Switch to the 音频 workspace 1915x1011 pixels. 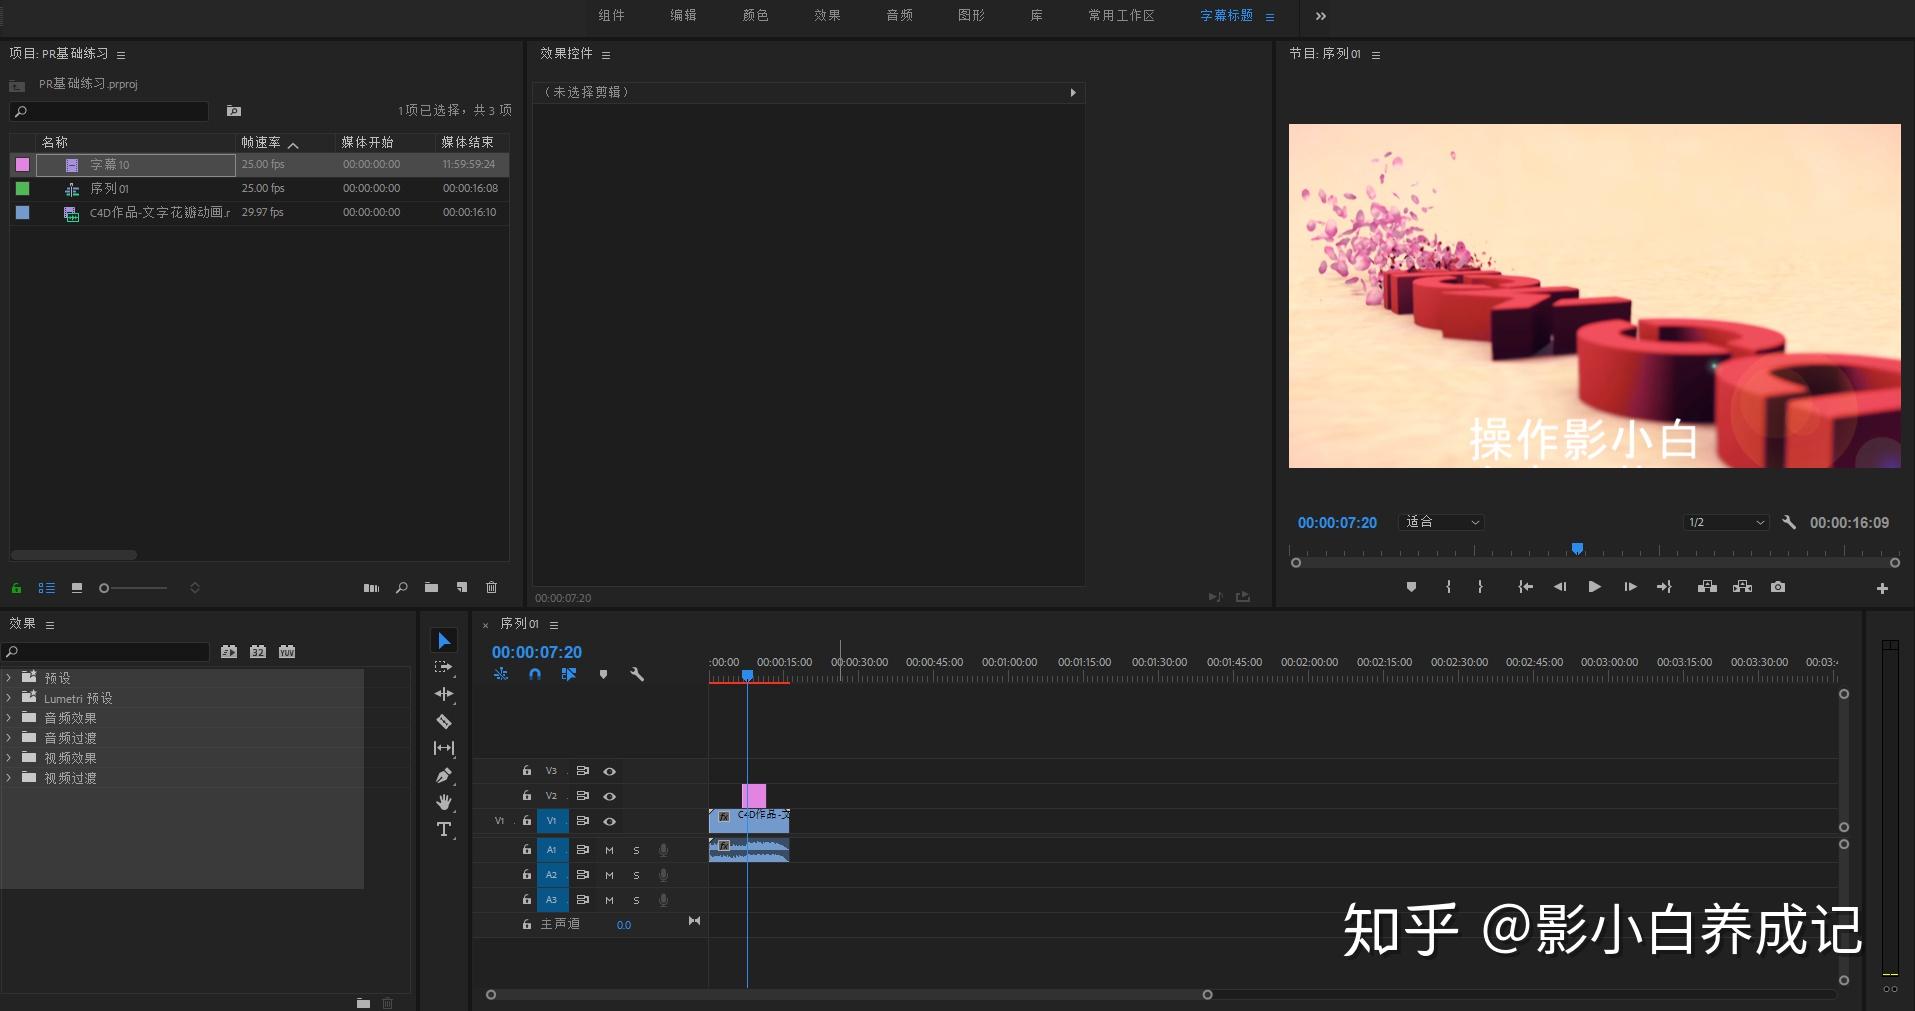[899, 15]
